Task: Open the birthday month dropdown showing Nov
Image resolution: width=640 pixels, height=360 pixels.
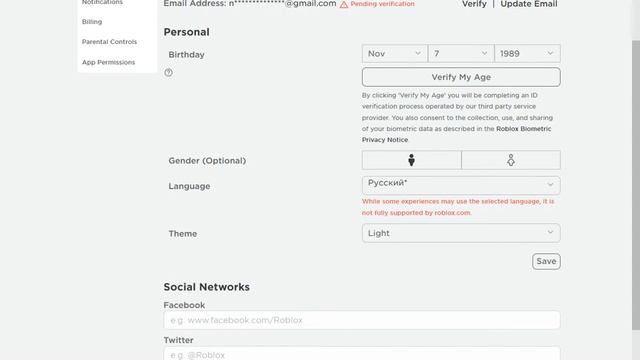Action: pyautogui.click(x=394, y=53)
